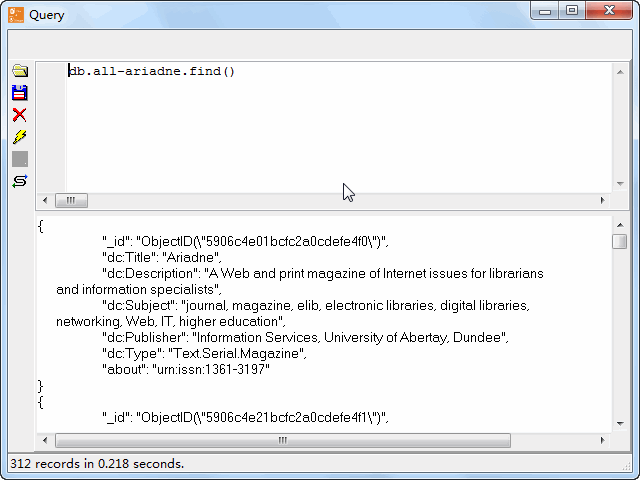Click the S icon with arrows
The image size is (640, 480).
pyautogui.click(x=19, y=181)
